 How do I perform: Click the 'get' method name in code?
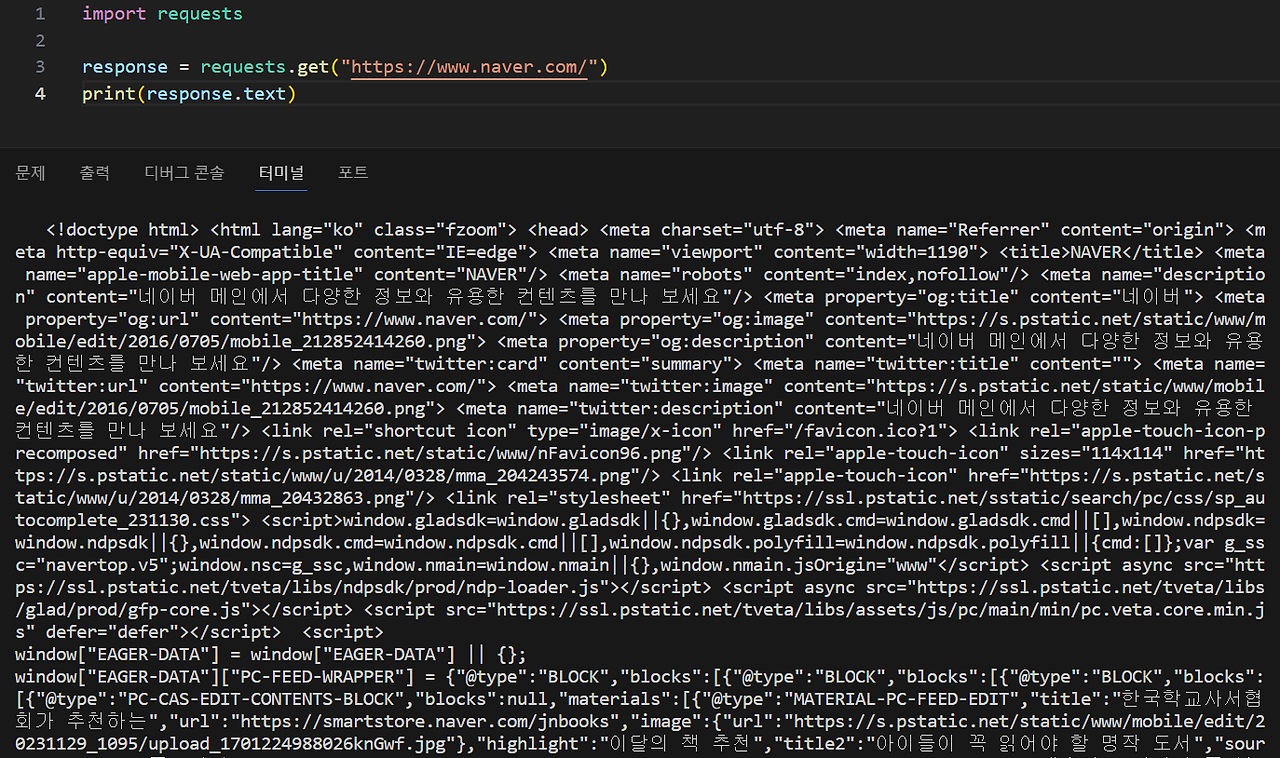pyautogui.click(x=313, y=67)
